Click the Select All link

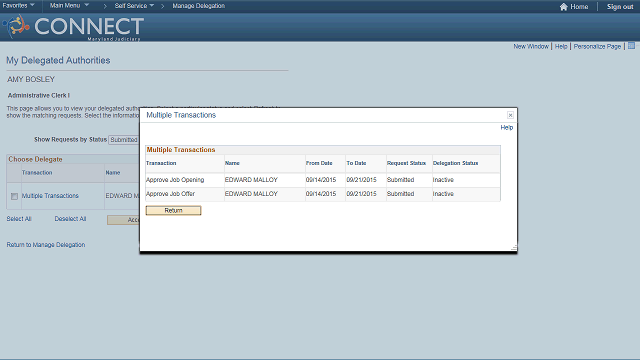(x=19, y=219)
